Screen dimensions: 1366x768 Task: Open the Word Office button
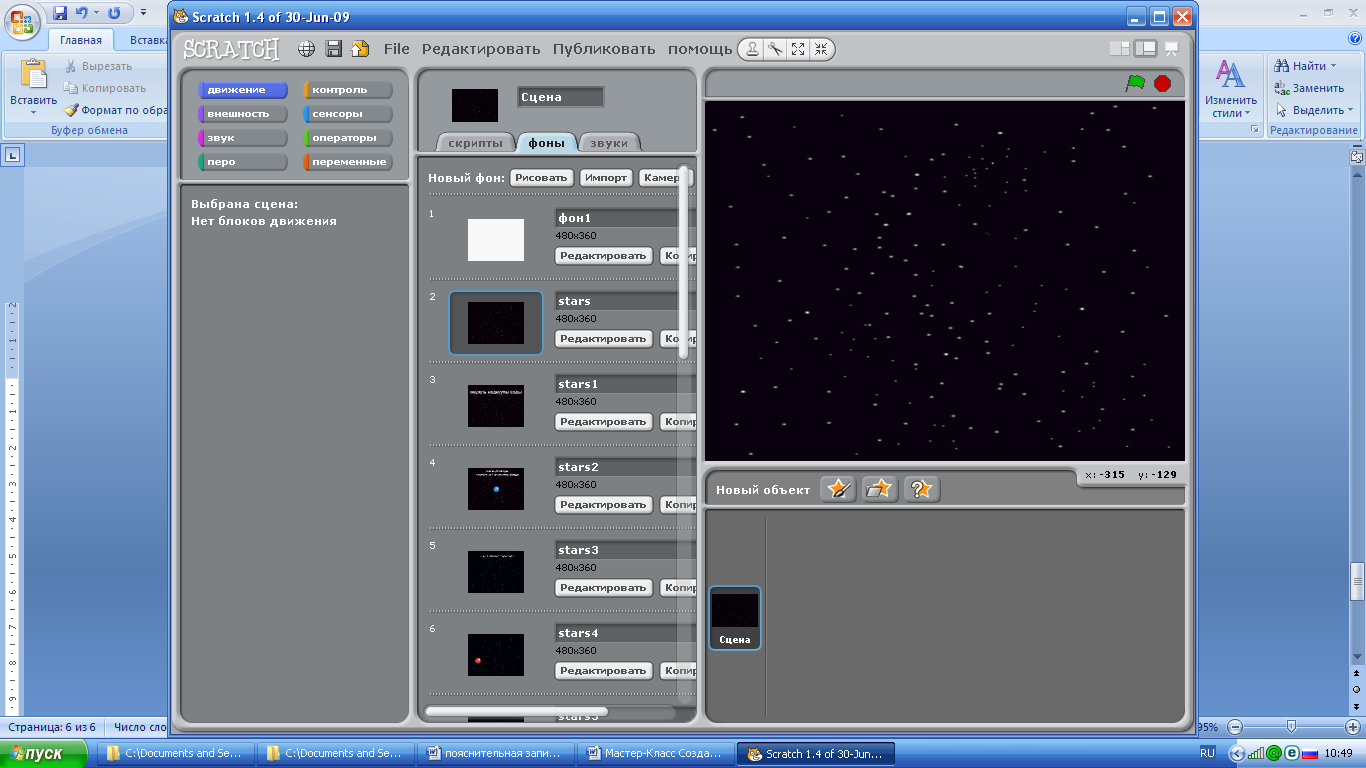22,22
